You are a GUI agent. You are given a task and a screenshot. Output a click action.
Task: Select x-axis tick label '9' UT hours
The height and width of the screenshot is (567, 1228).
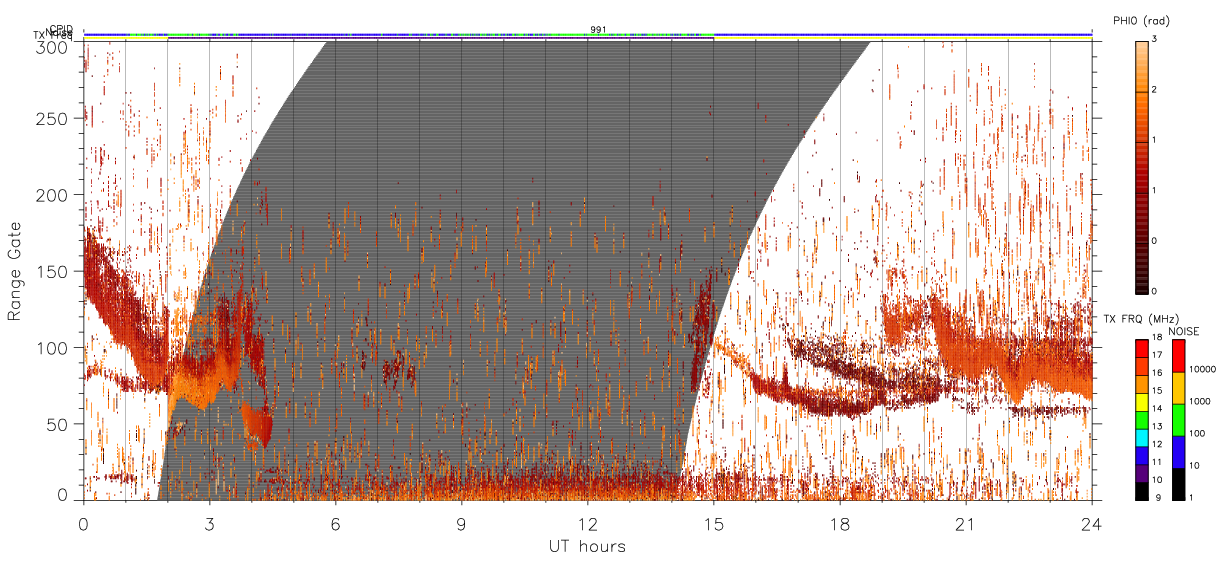coord(462,524)
